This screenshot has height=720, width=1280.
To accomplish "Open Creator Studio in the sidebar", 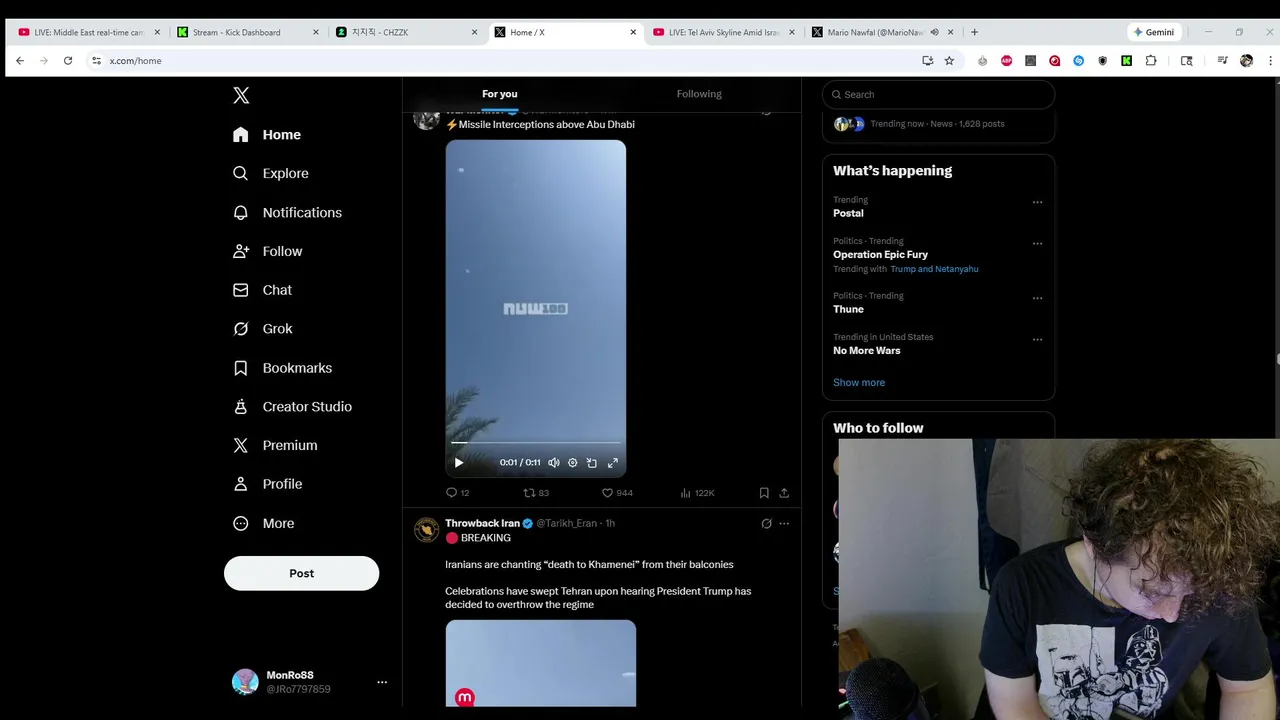I will (292, 407).
